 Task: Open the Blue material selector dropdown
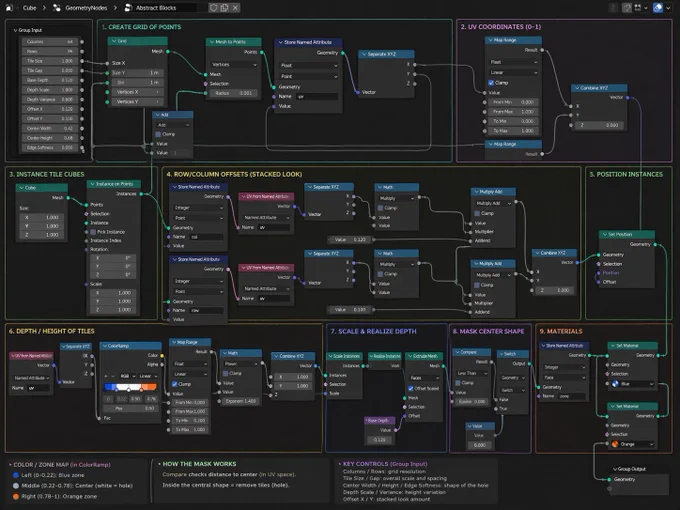coord(633,384)
